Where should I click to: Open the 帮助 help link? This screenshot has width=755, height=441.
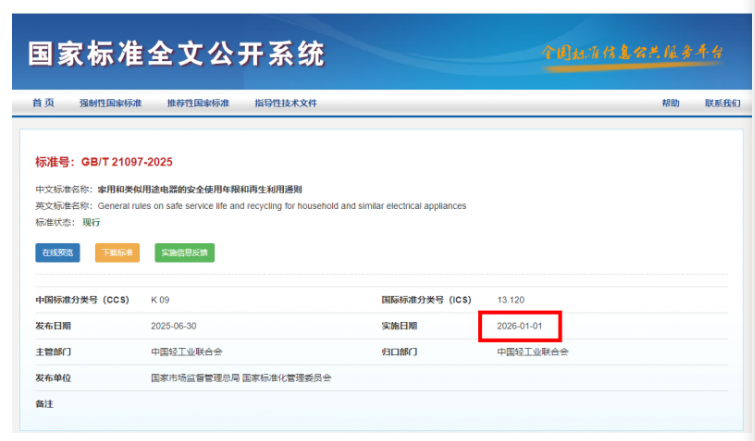[x=670, y=103]
